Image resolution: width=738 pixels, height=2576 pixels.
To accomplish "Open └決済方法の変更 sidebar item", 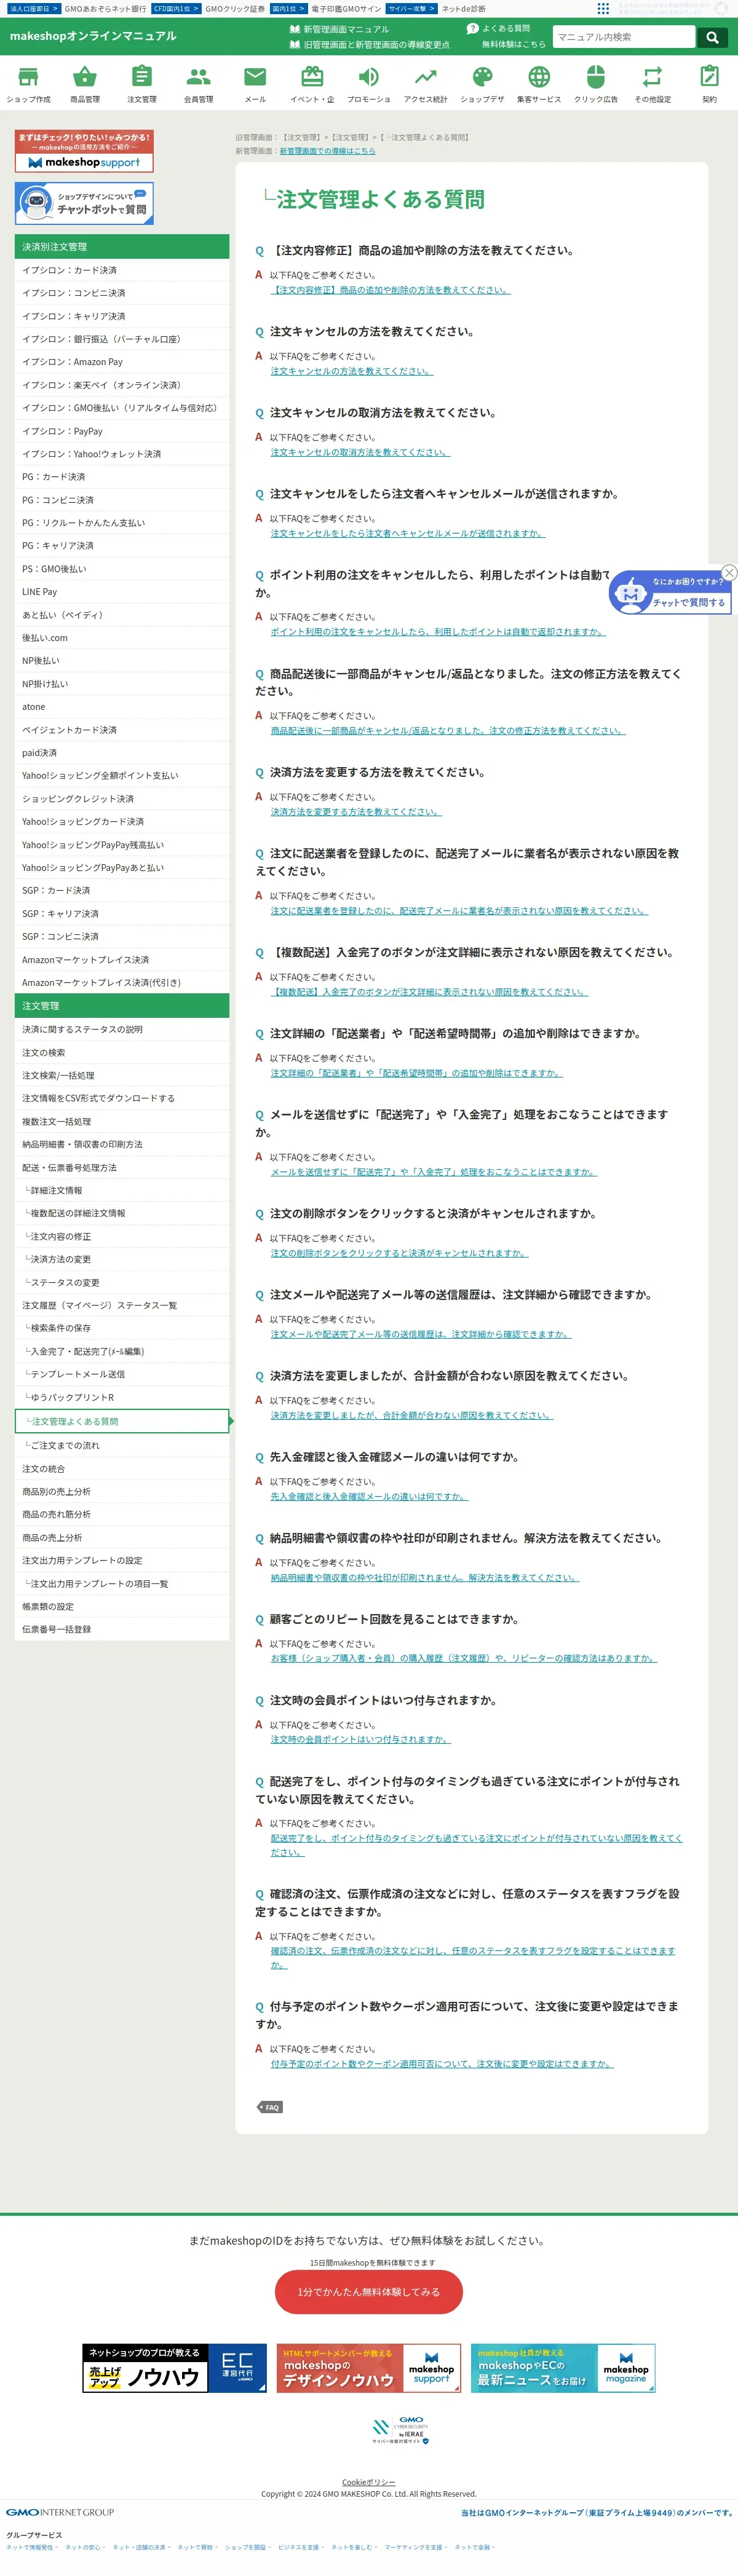I will pos(122,1259).
